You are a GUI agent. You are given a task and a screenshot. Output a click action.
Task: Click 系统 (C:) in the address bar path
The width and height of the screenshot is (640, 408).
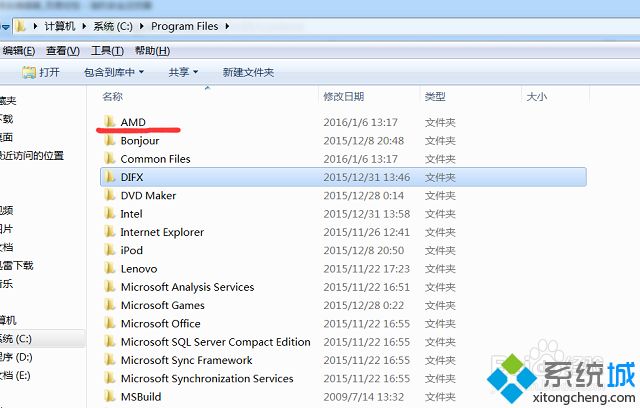(x=113, y=27)
